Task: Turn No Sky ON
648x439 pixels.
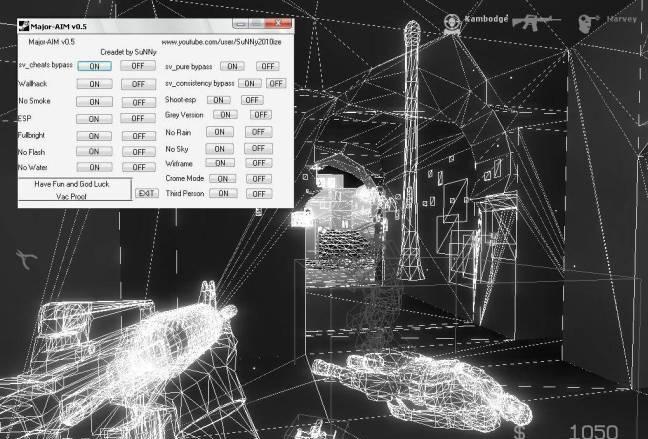Action: (x=219, y=148)
